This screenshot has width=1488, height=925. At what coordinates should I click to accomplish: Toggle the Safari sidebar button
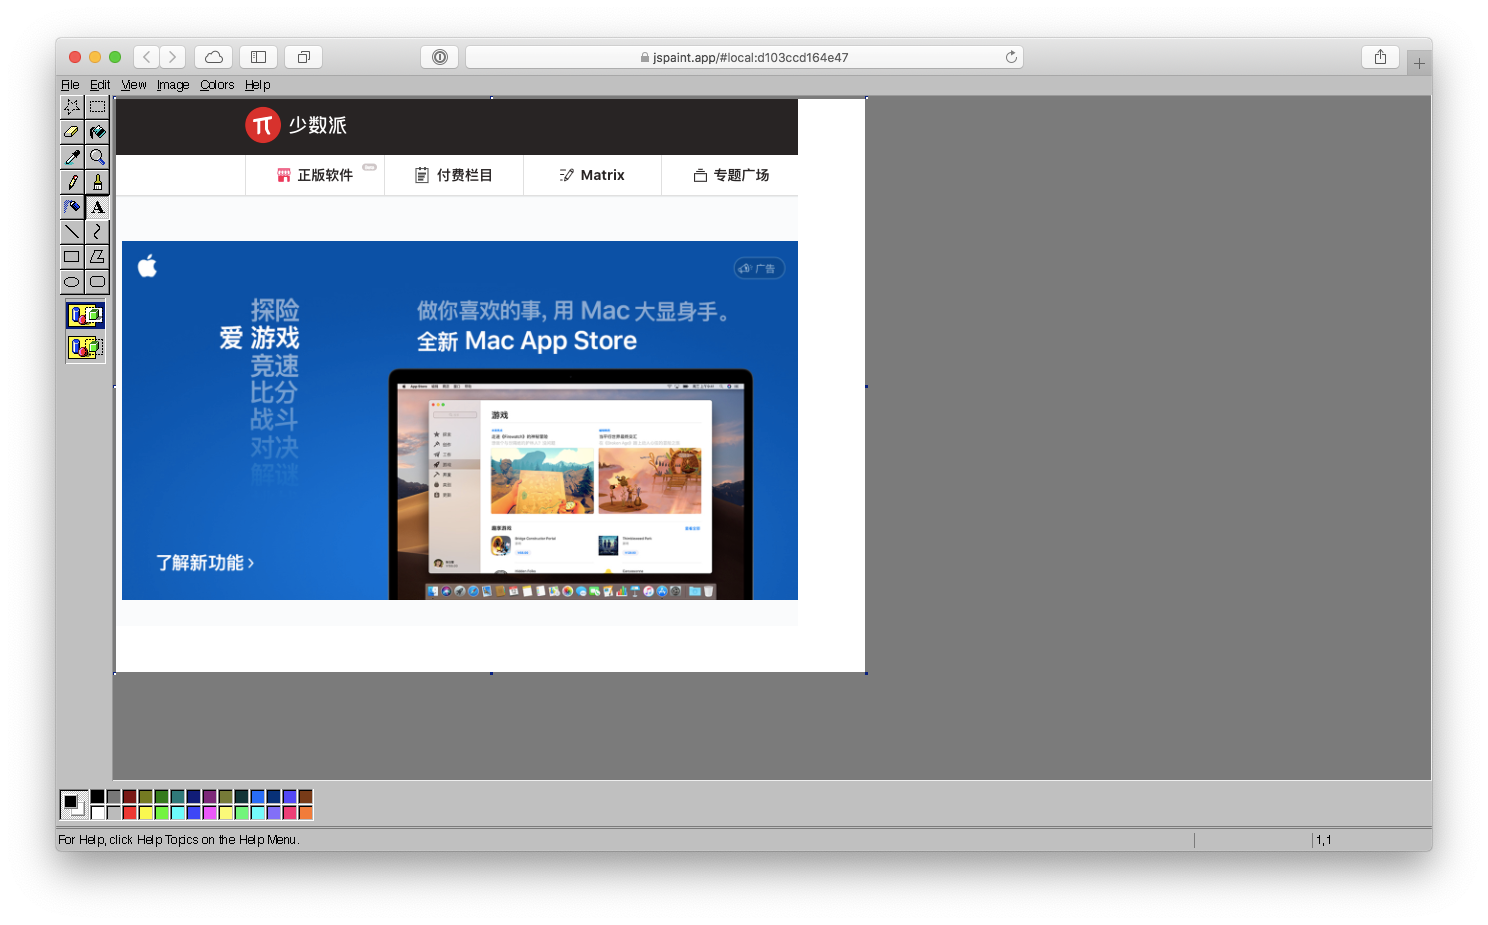point(258,57)
